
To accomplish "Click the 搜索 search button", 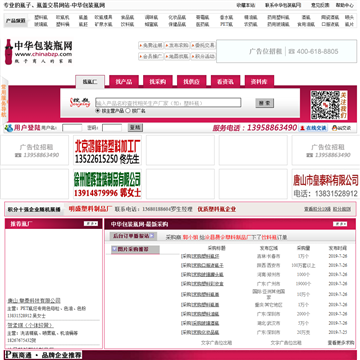I will (x=265, y=103).
